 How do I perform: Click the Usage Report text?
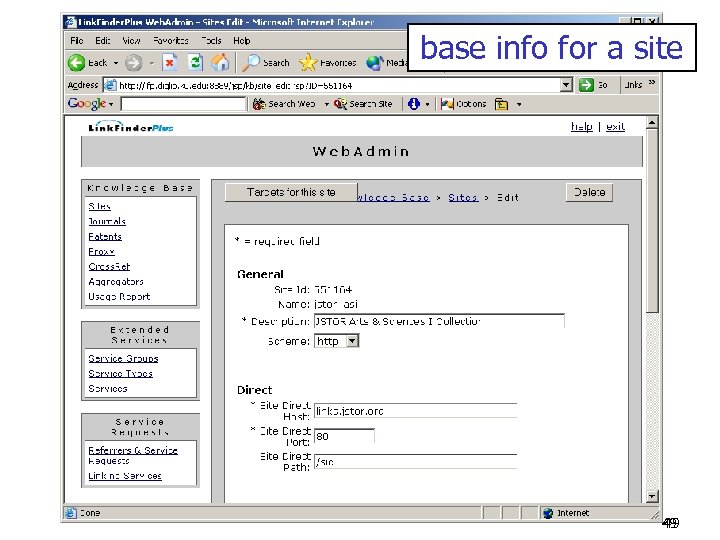pyautogui.click(x=119, y=297)
